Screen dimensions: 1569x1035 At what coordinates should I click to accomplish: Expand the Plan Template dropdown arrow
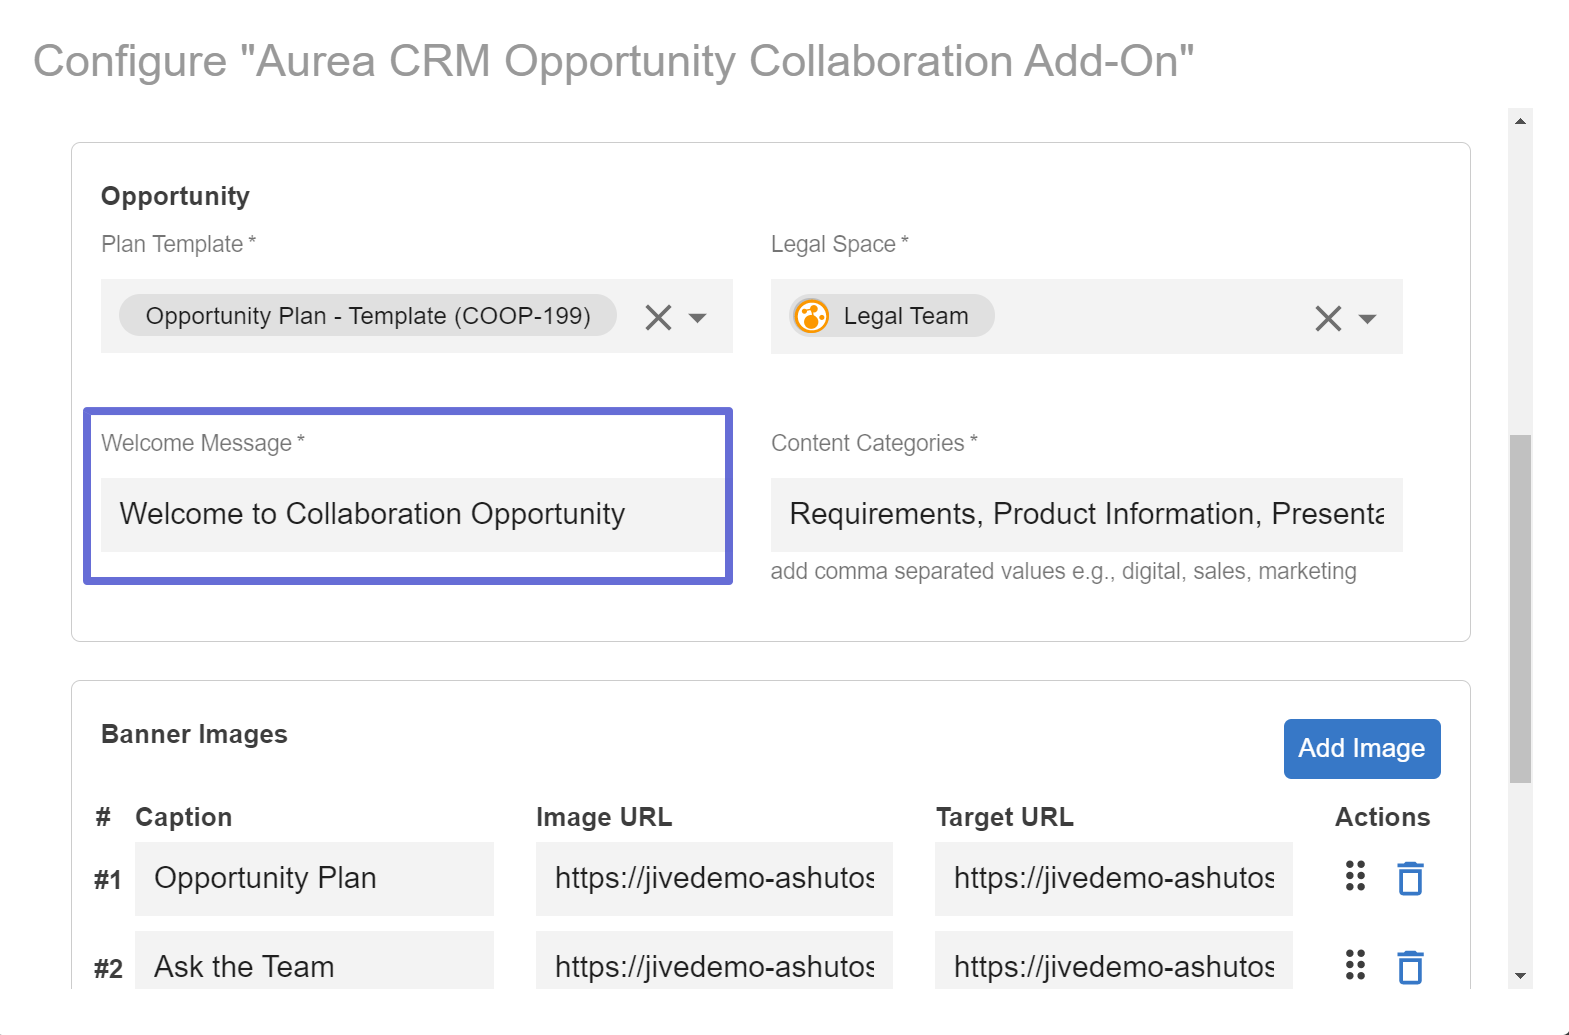click(x=698, y=318)
